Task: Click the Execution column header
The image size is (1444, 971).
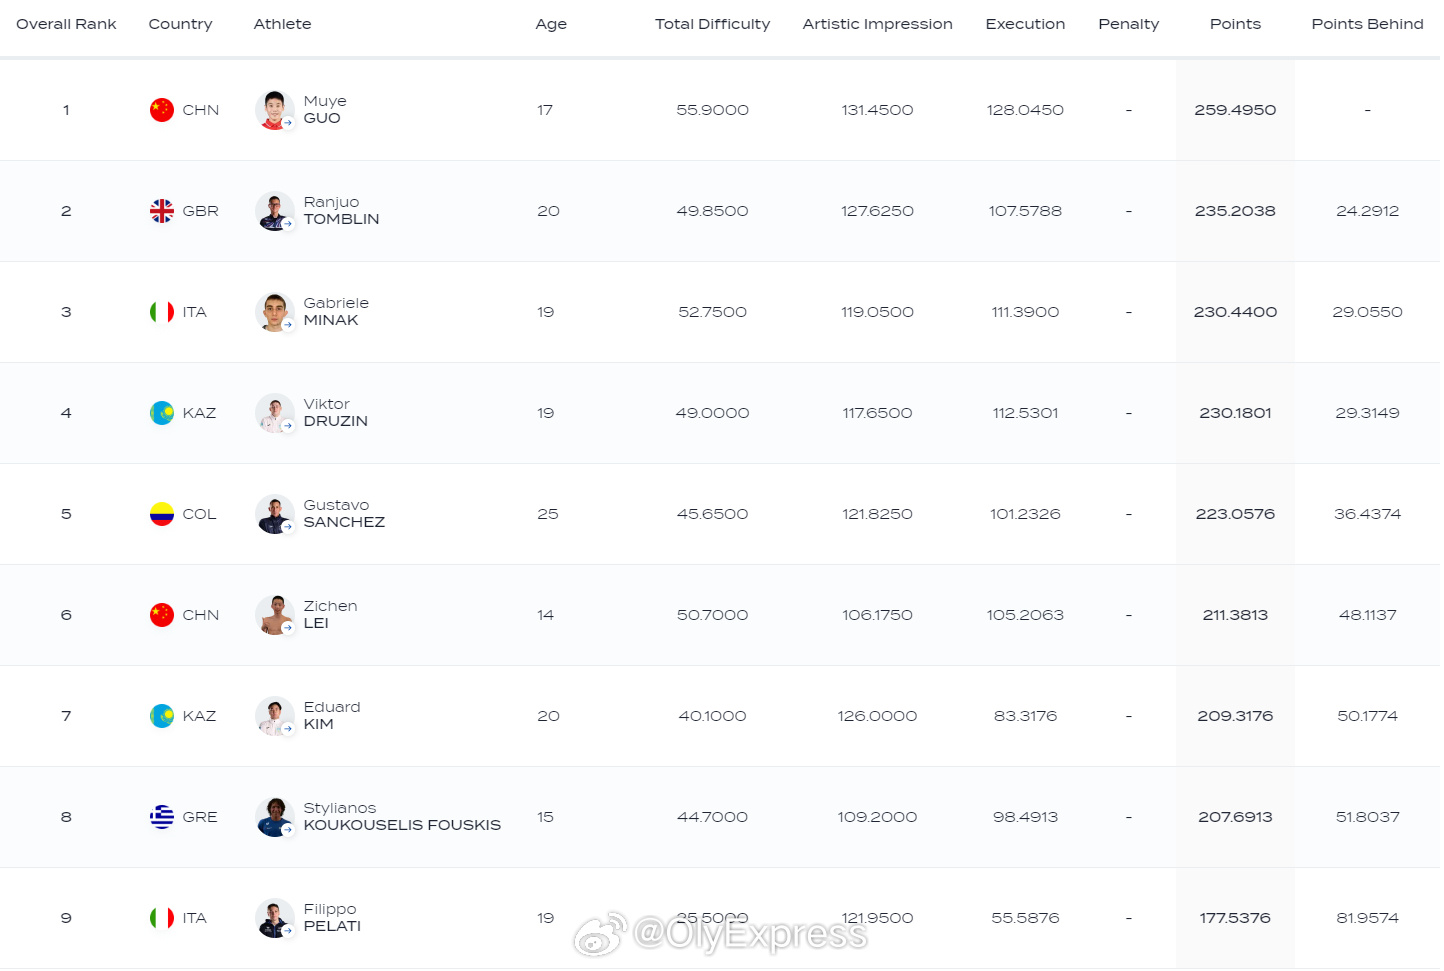Action: point(1025,24)
